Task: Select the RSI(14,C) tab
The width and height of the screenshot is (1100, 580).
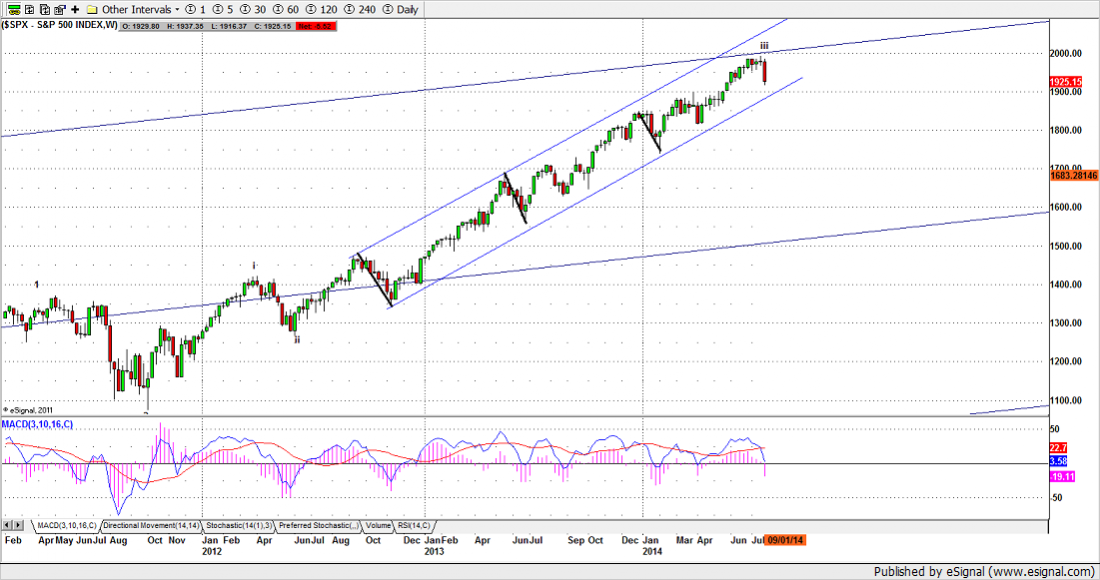Action: pos(413,525)
